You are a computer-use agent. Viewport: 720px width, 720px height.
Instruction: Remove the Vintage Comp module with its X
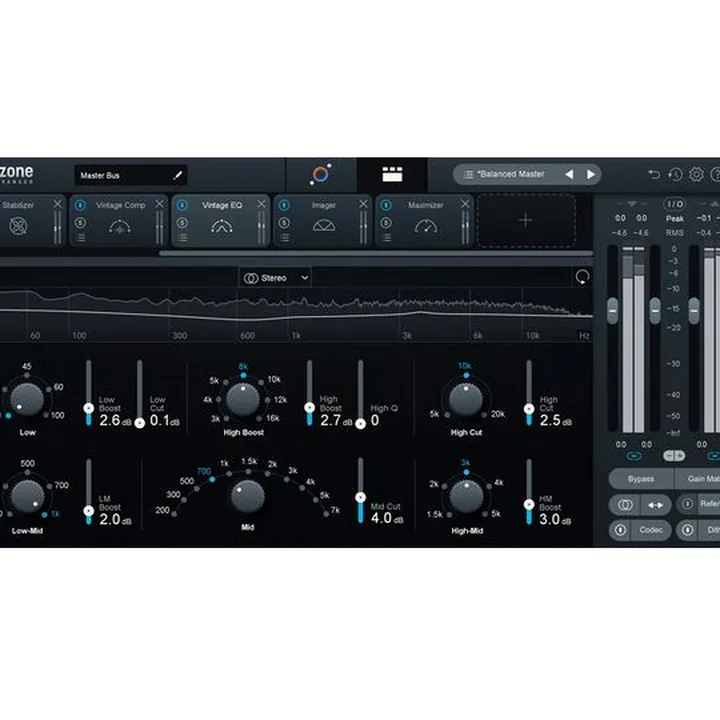(159, 204)
